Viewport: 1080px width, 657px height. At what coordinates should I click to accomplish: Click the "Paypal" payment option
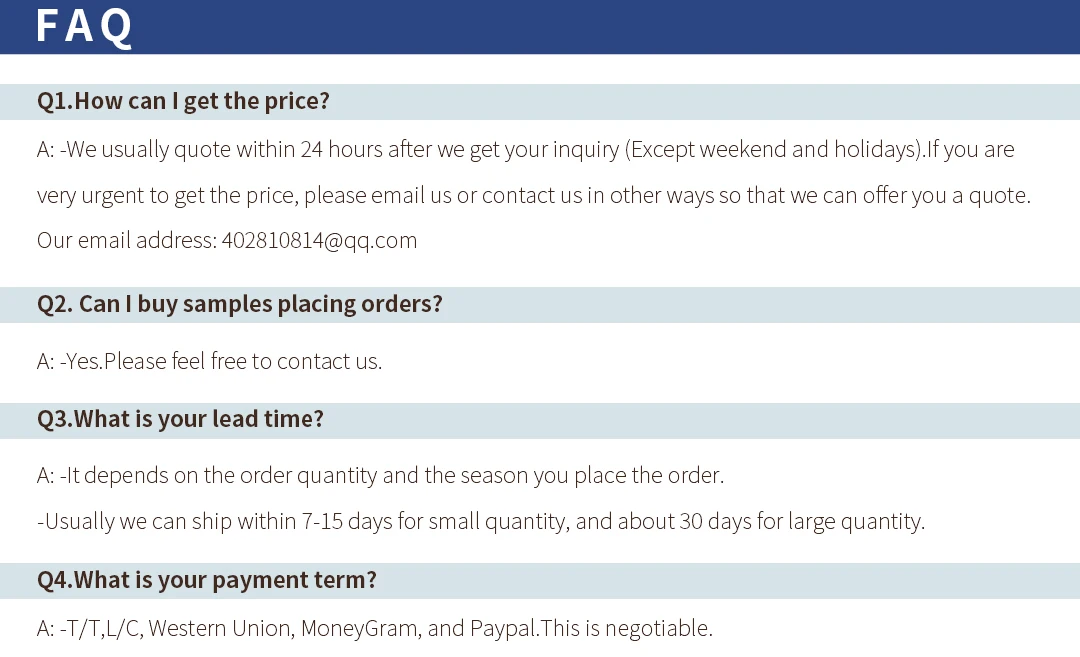coord(504,629)
